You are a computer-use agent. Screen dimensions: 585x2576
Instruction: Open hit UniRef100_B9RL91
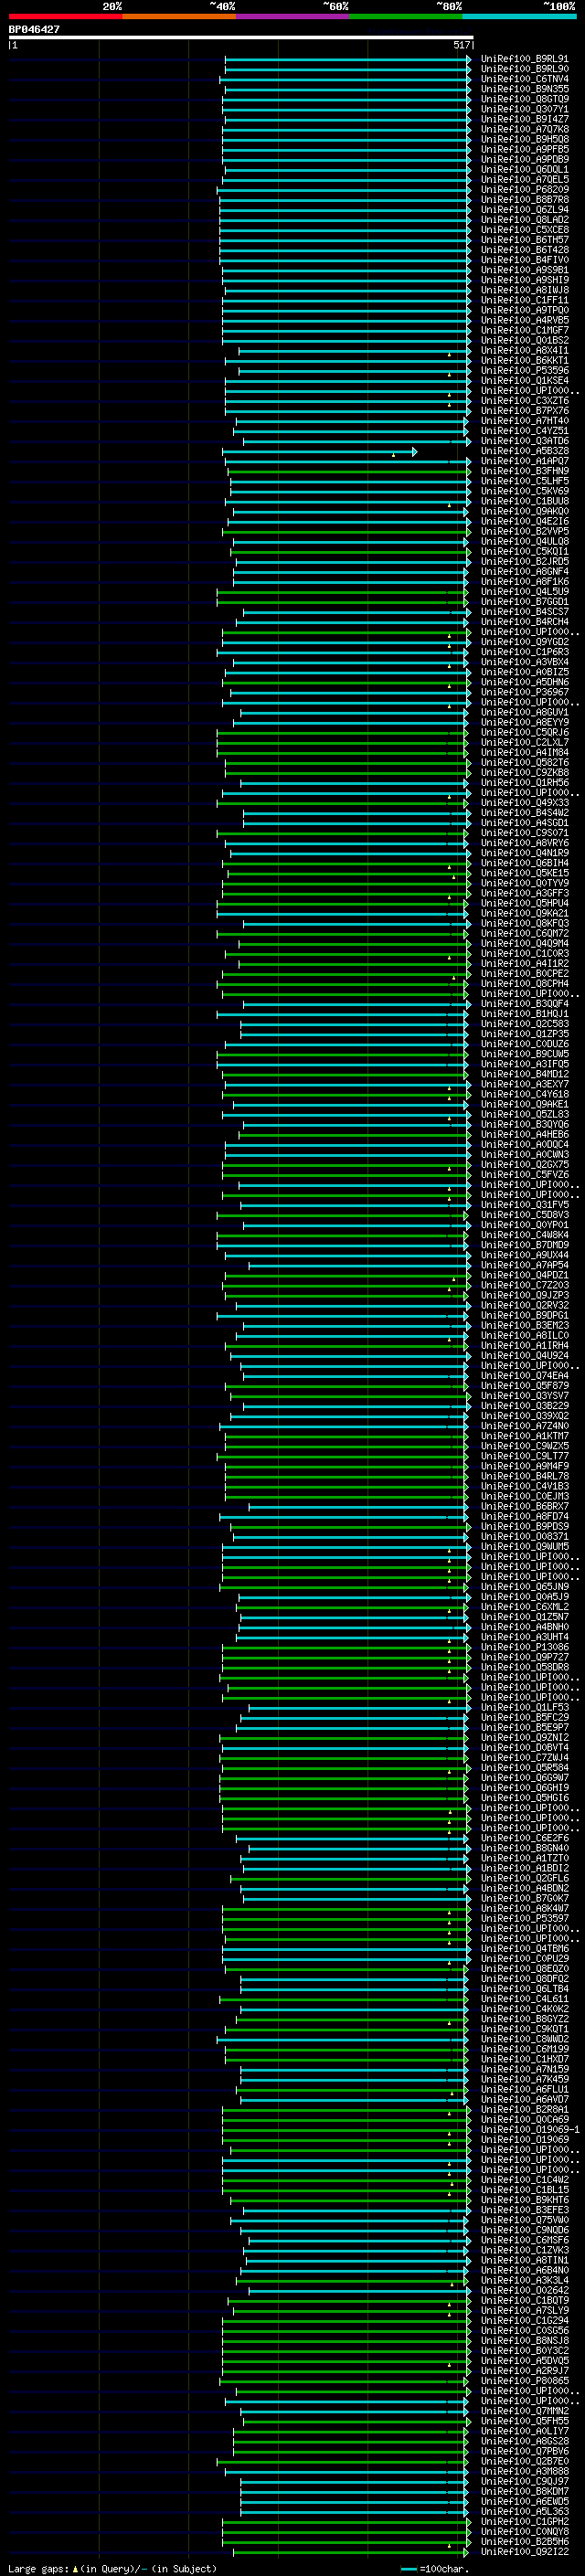coord(524,59)
